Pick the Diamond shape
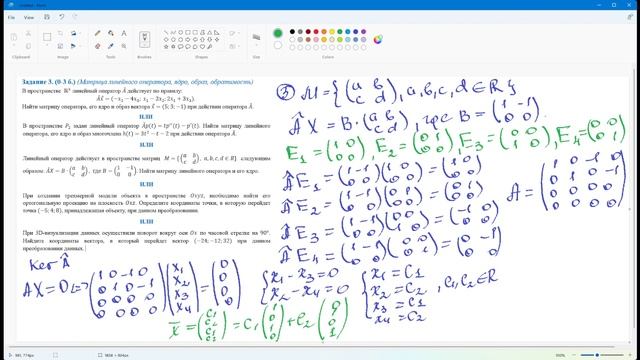Screen dimensions: 640x360 (x=166, y=40)
